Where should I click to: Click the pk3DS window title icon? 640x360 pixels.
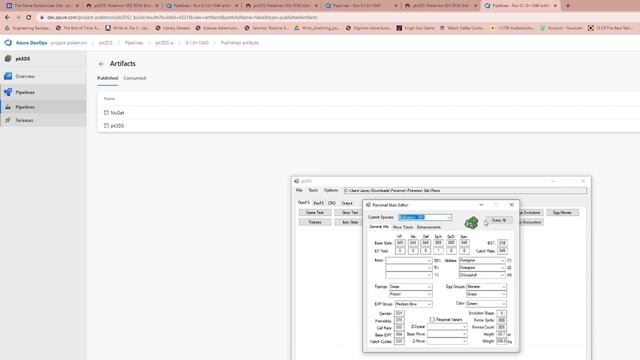point(297,181)
